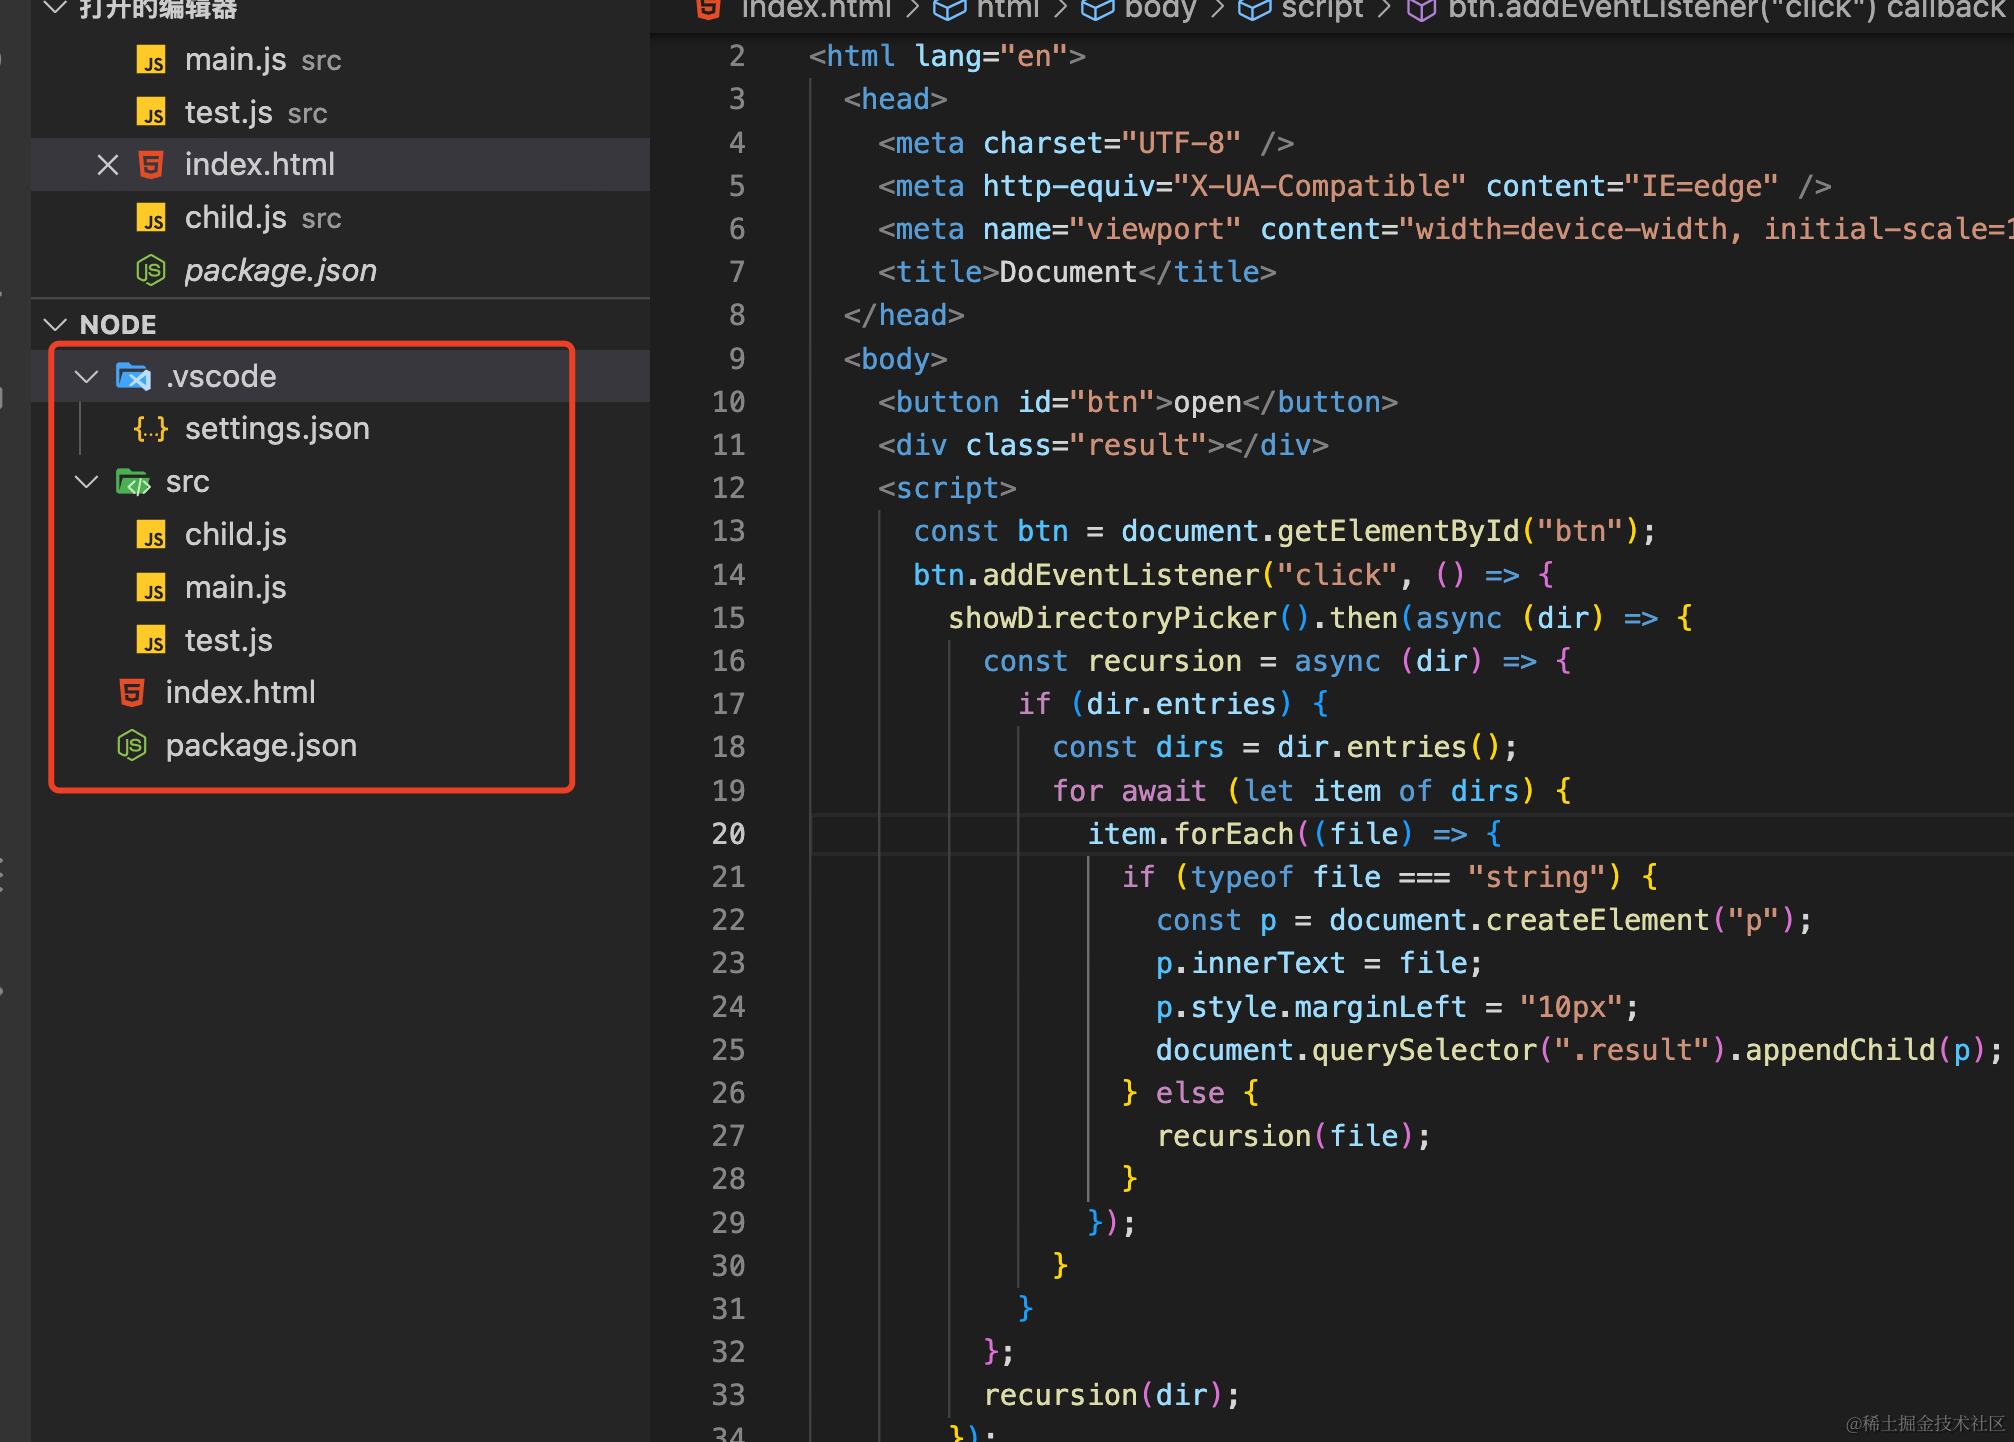2014x1442 pixels.
Task: Click 'marginLeft' on line 24
Action: [1380, 1007]
